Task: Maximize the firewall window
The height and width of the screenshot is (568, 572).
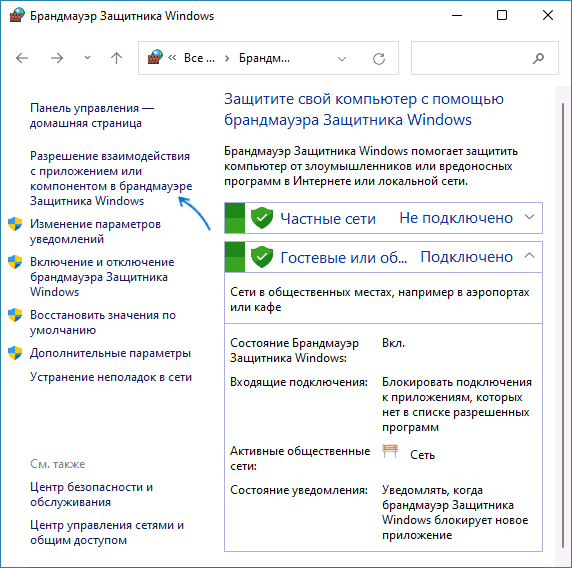Action: pos(502,15)
